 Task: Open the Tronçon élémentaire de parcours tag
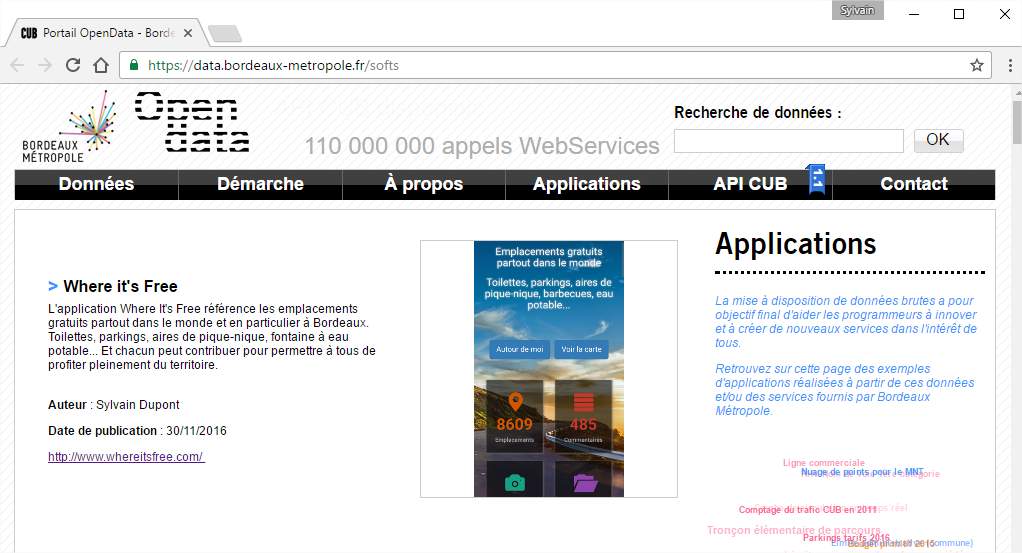794,530
